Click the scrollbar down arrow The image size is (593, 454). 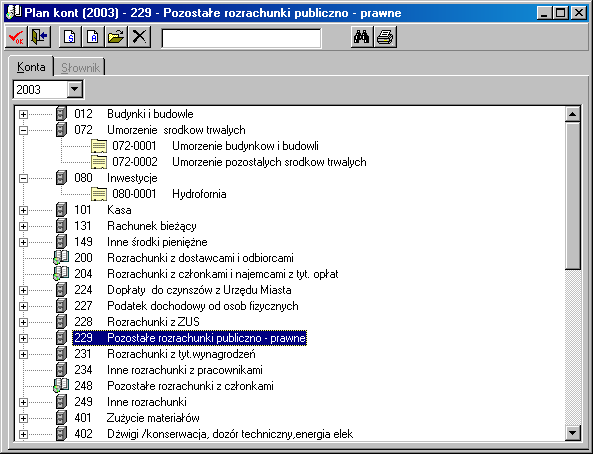(573, 432)
